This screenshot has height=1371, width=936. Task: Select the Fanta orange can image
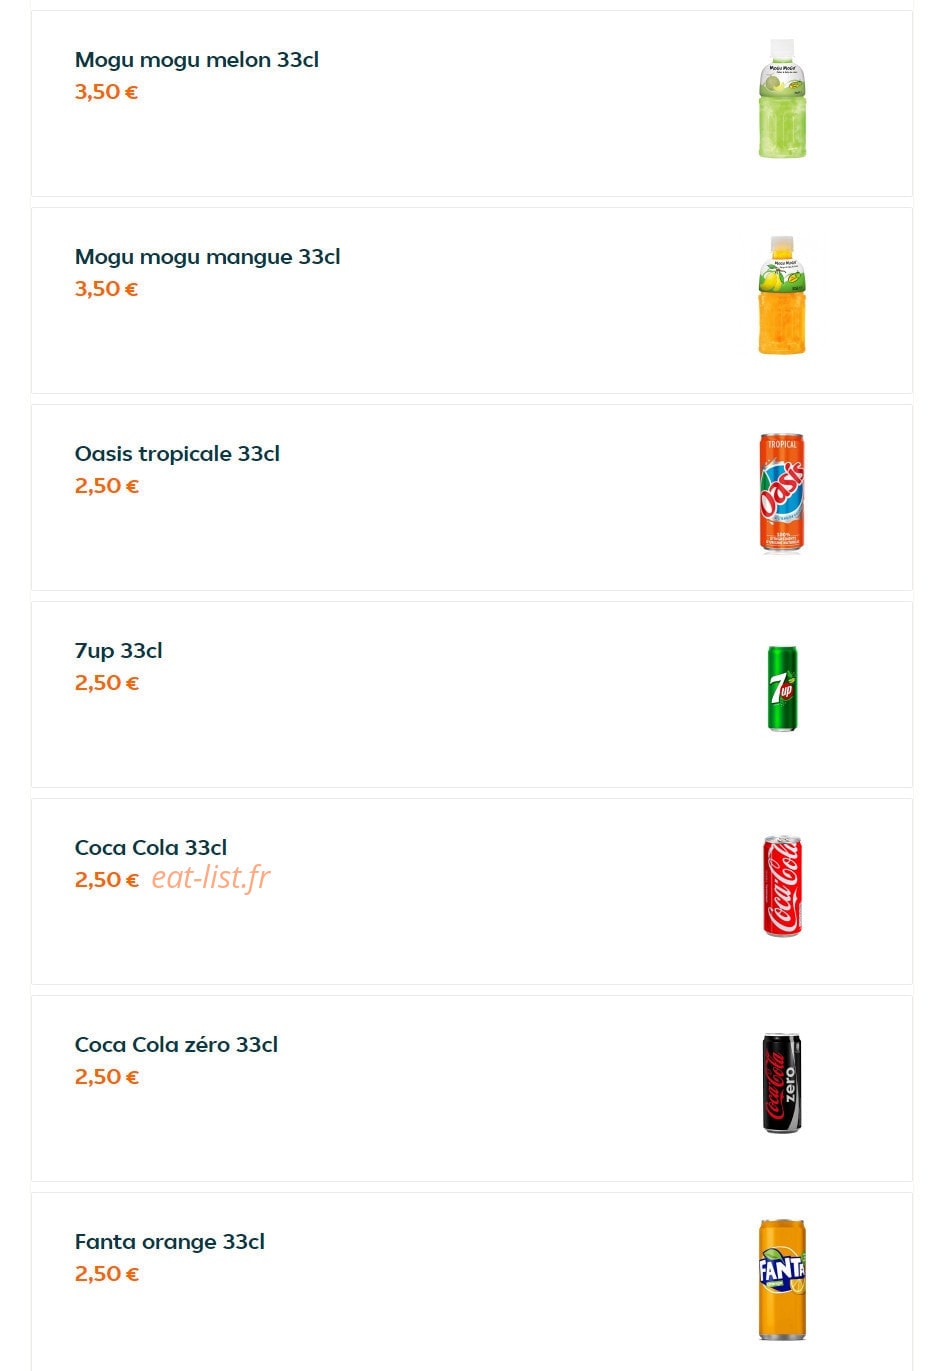click(x=782, y=1280)
